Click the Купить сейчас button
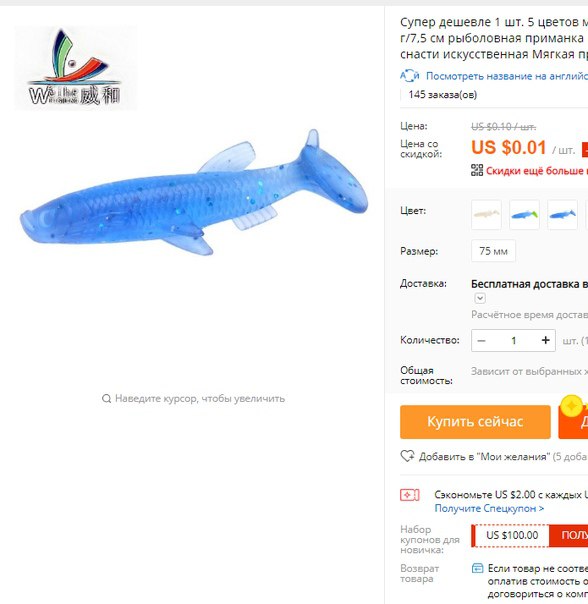This screenshot has width=588, height=604. click(x=475, y=422)
